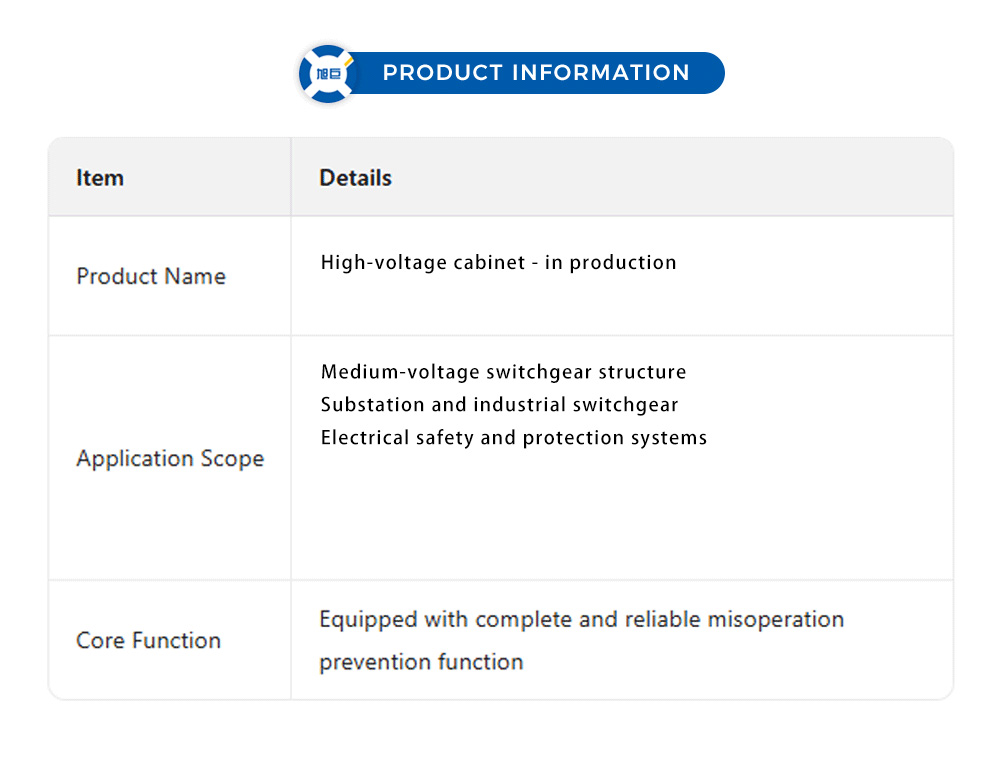Image resolution: width=1000 pixels, height=760 pixels.
Task: Click the Application Scope row label
Action: tap(170, 459)
